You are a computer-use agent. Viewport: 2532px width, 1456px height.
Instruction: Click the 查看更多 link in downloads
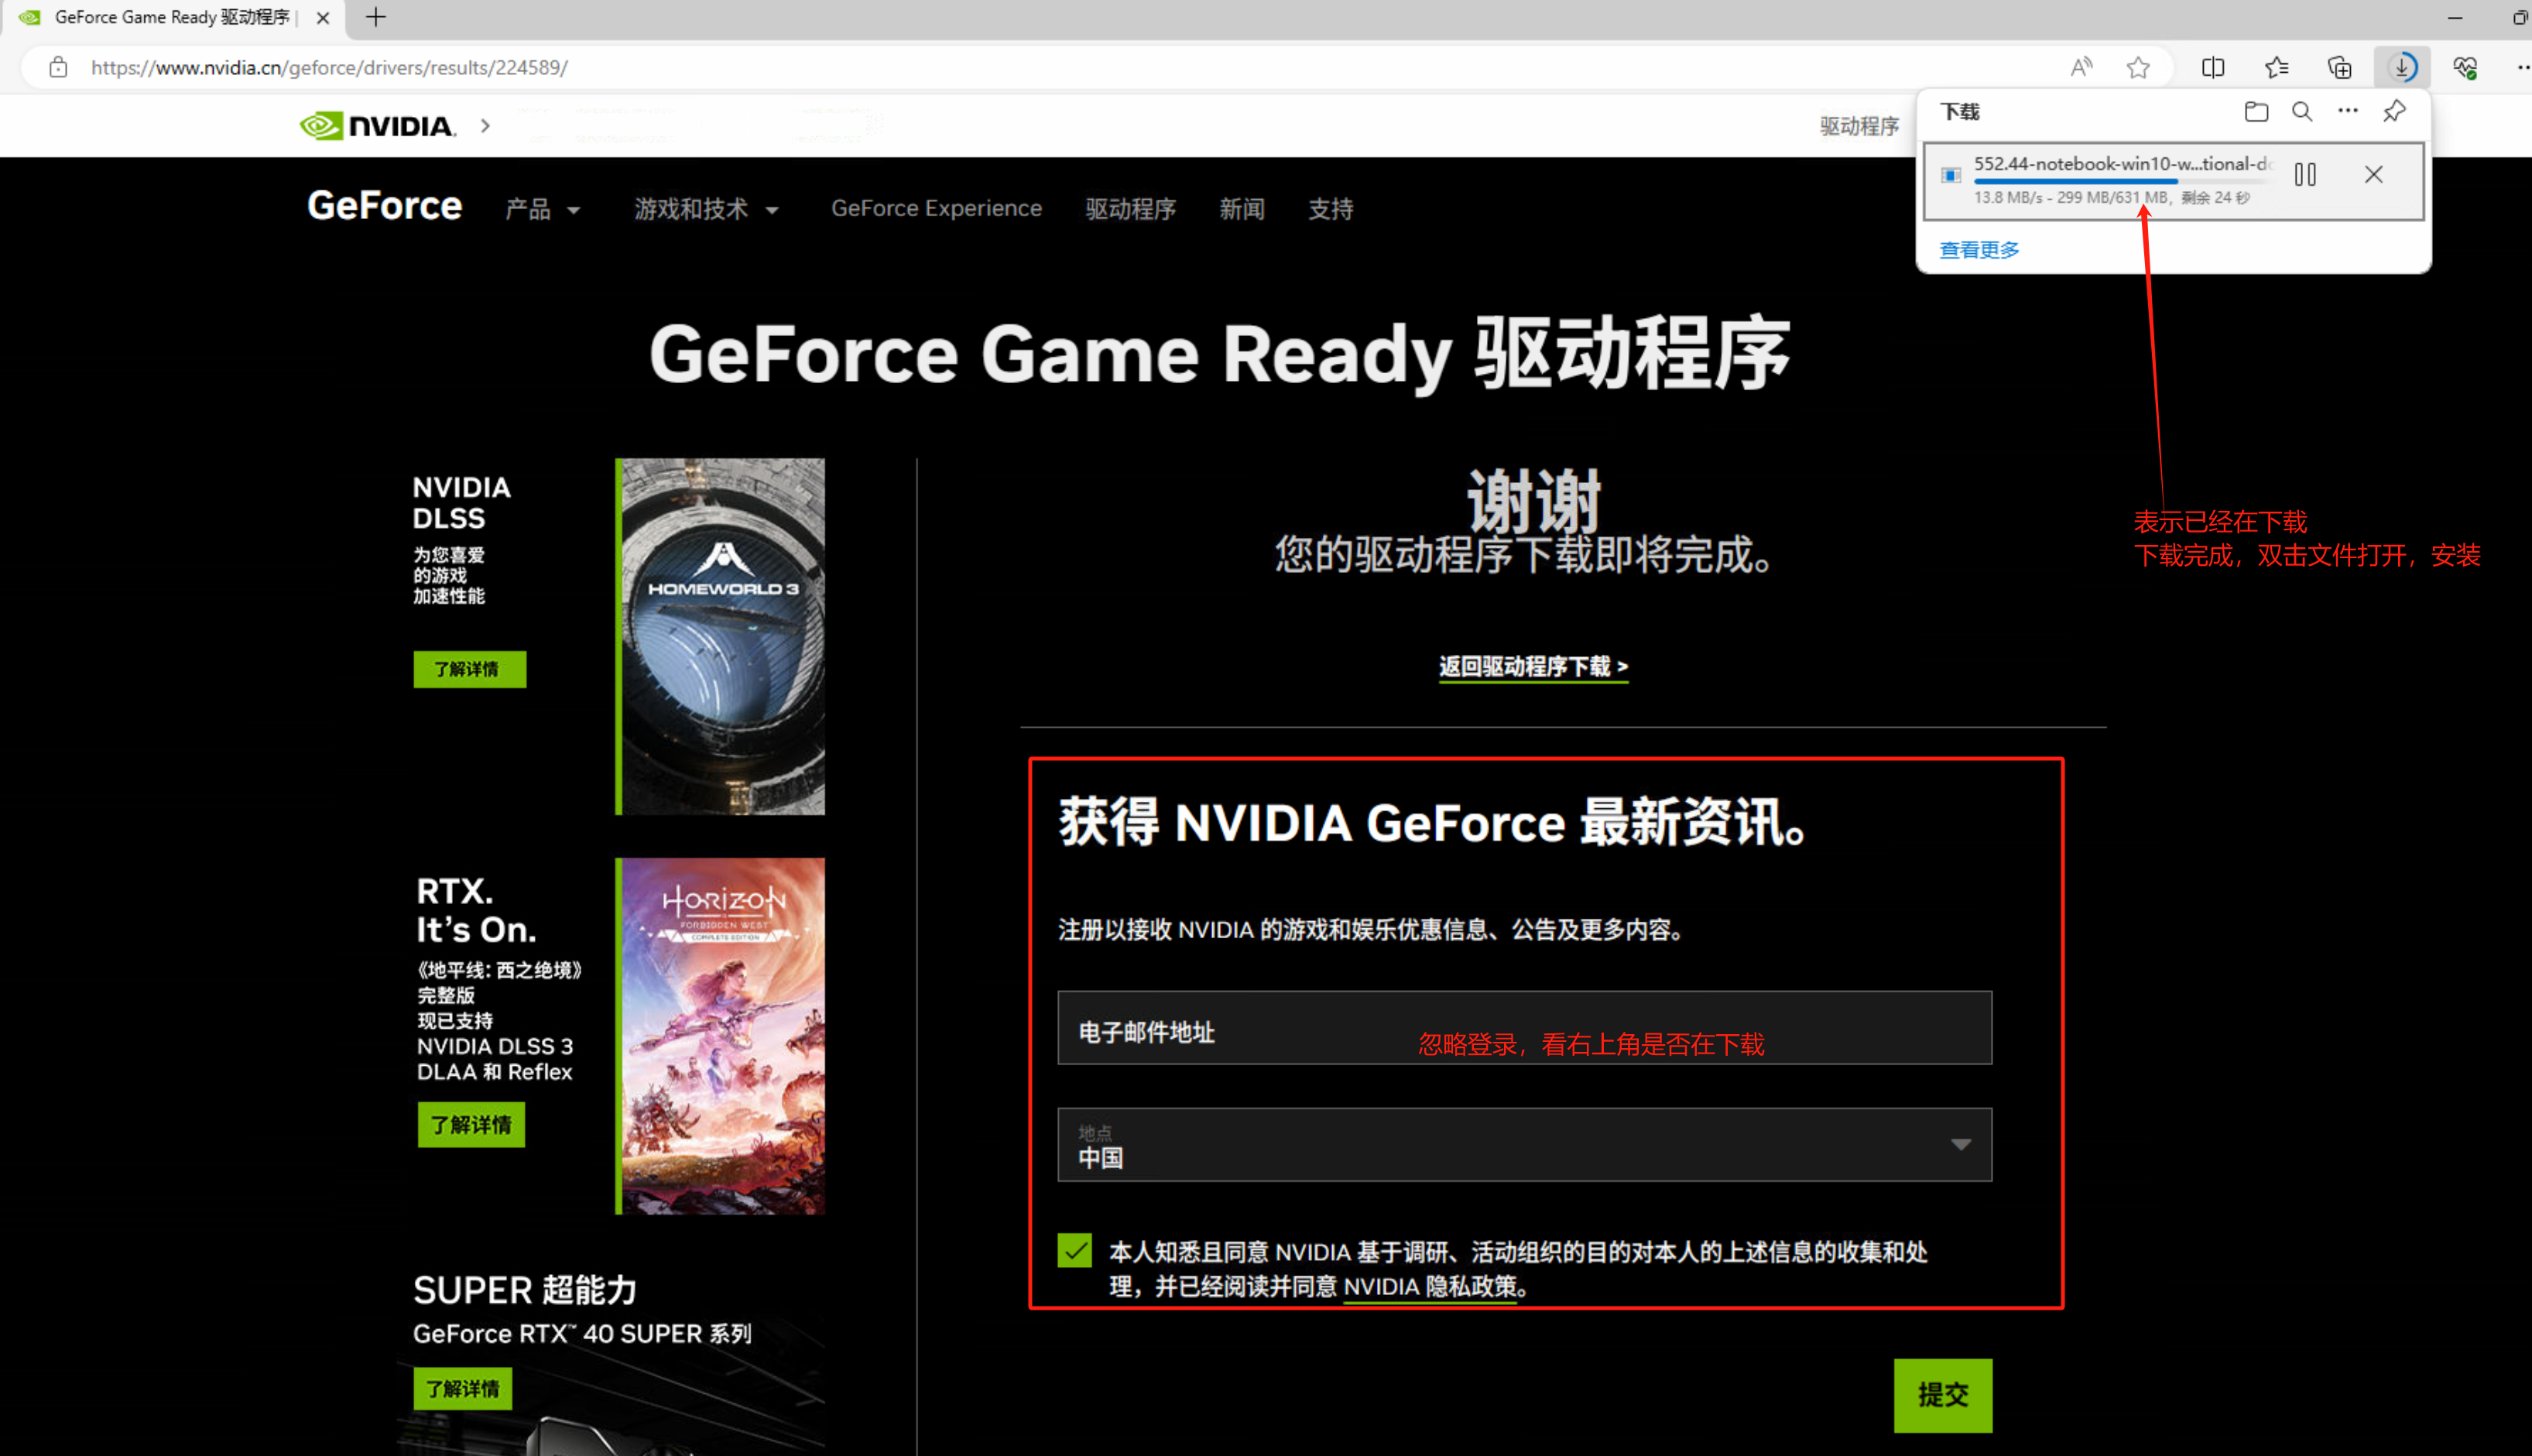coord(1980,250)
